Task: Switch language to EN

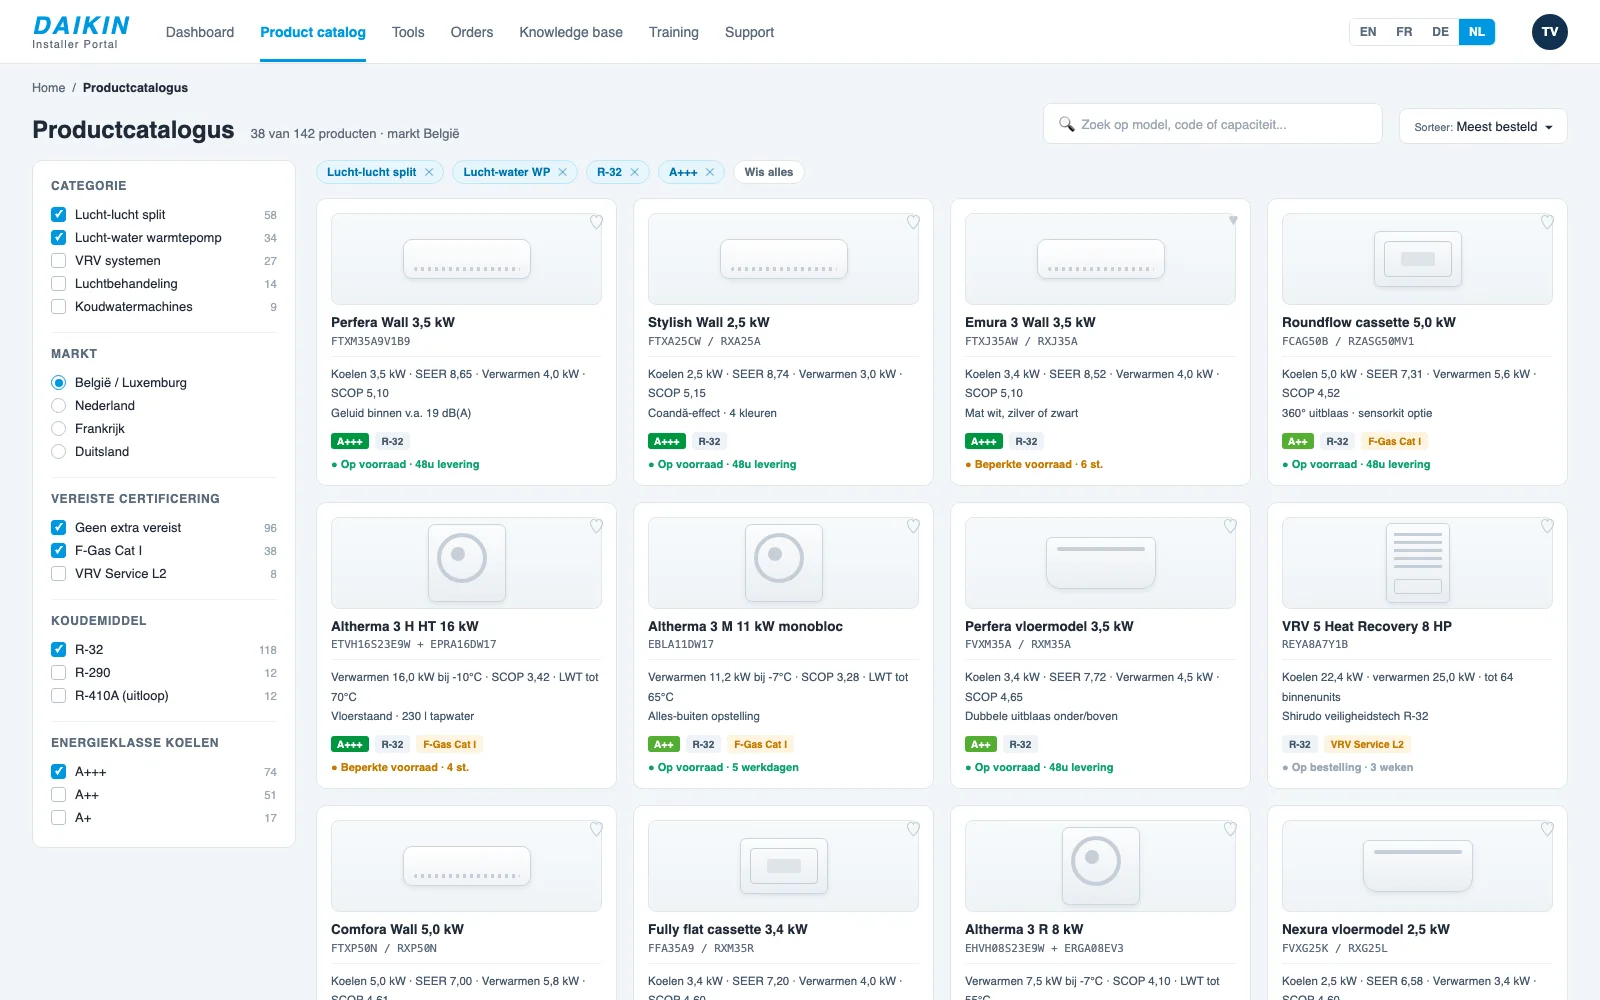Action: click(x=1368, y=32)
